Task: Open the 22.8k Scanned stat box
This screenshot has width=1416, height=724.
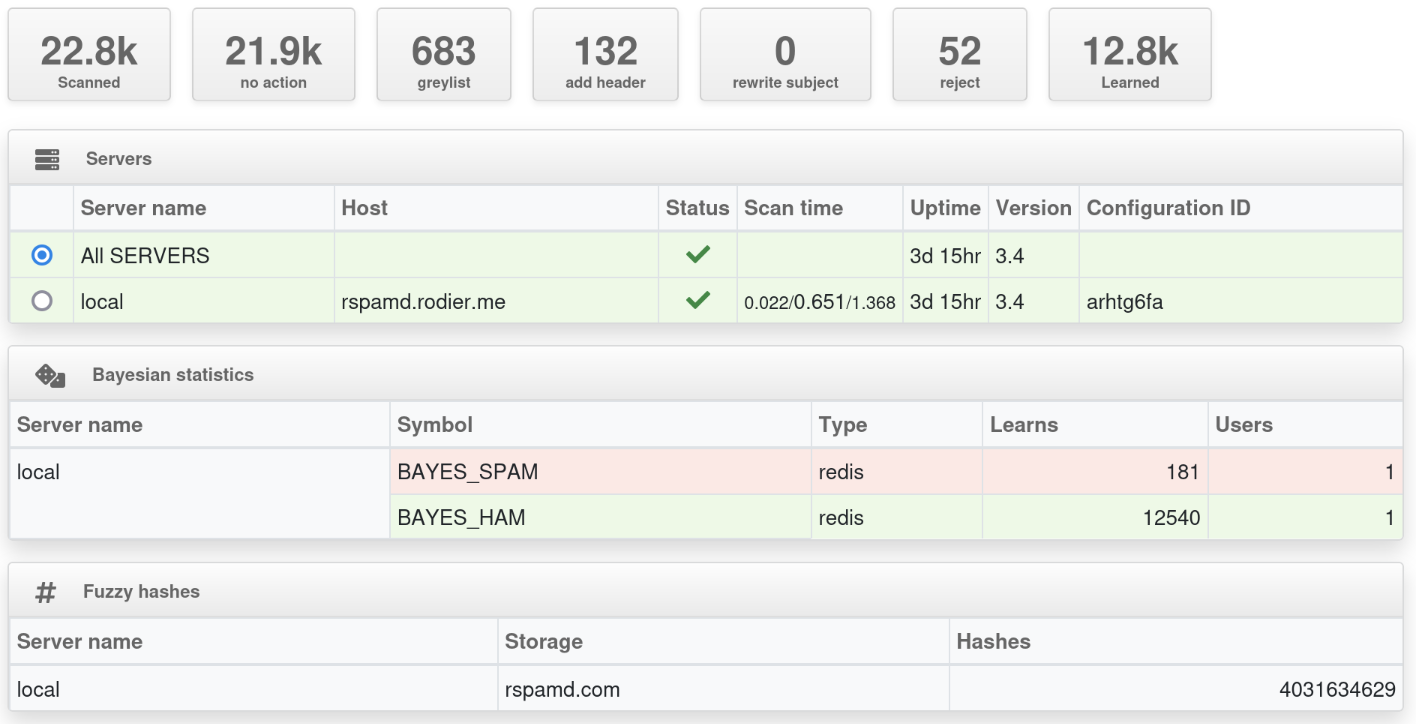Action: click(89, 55)
